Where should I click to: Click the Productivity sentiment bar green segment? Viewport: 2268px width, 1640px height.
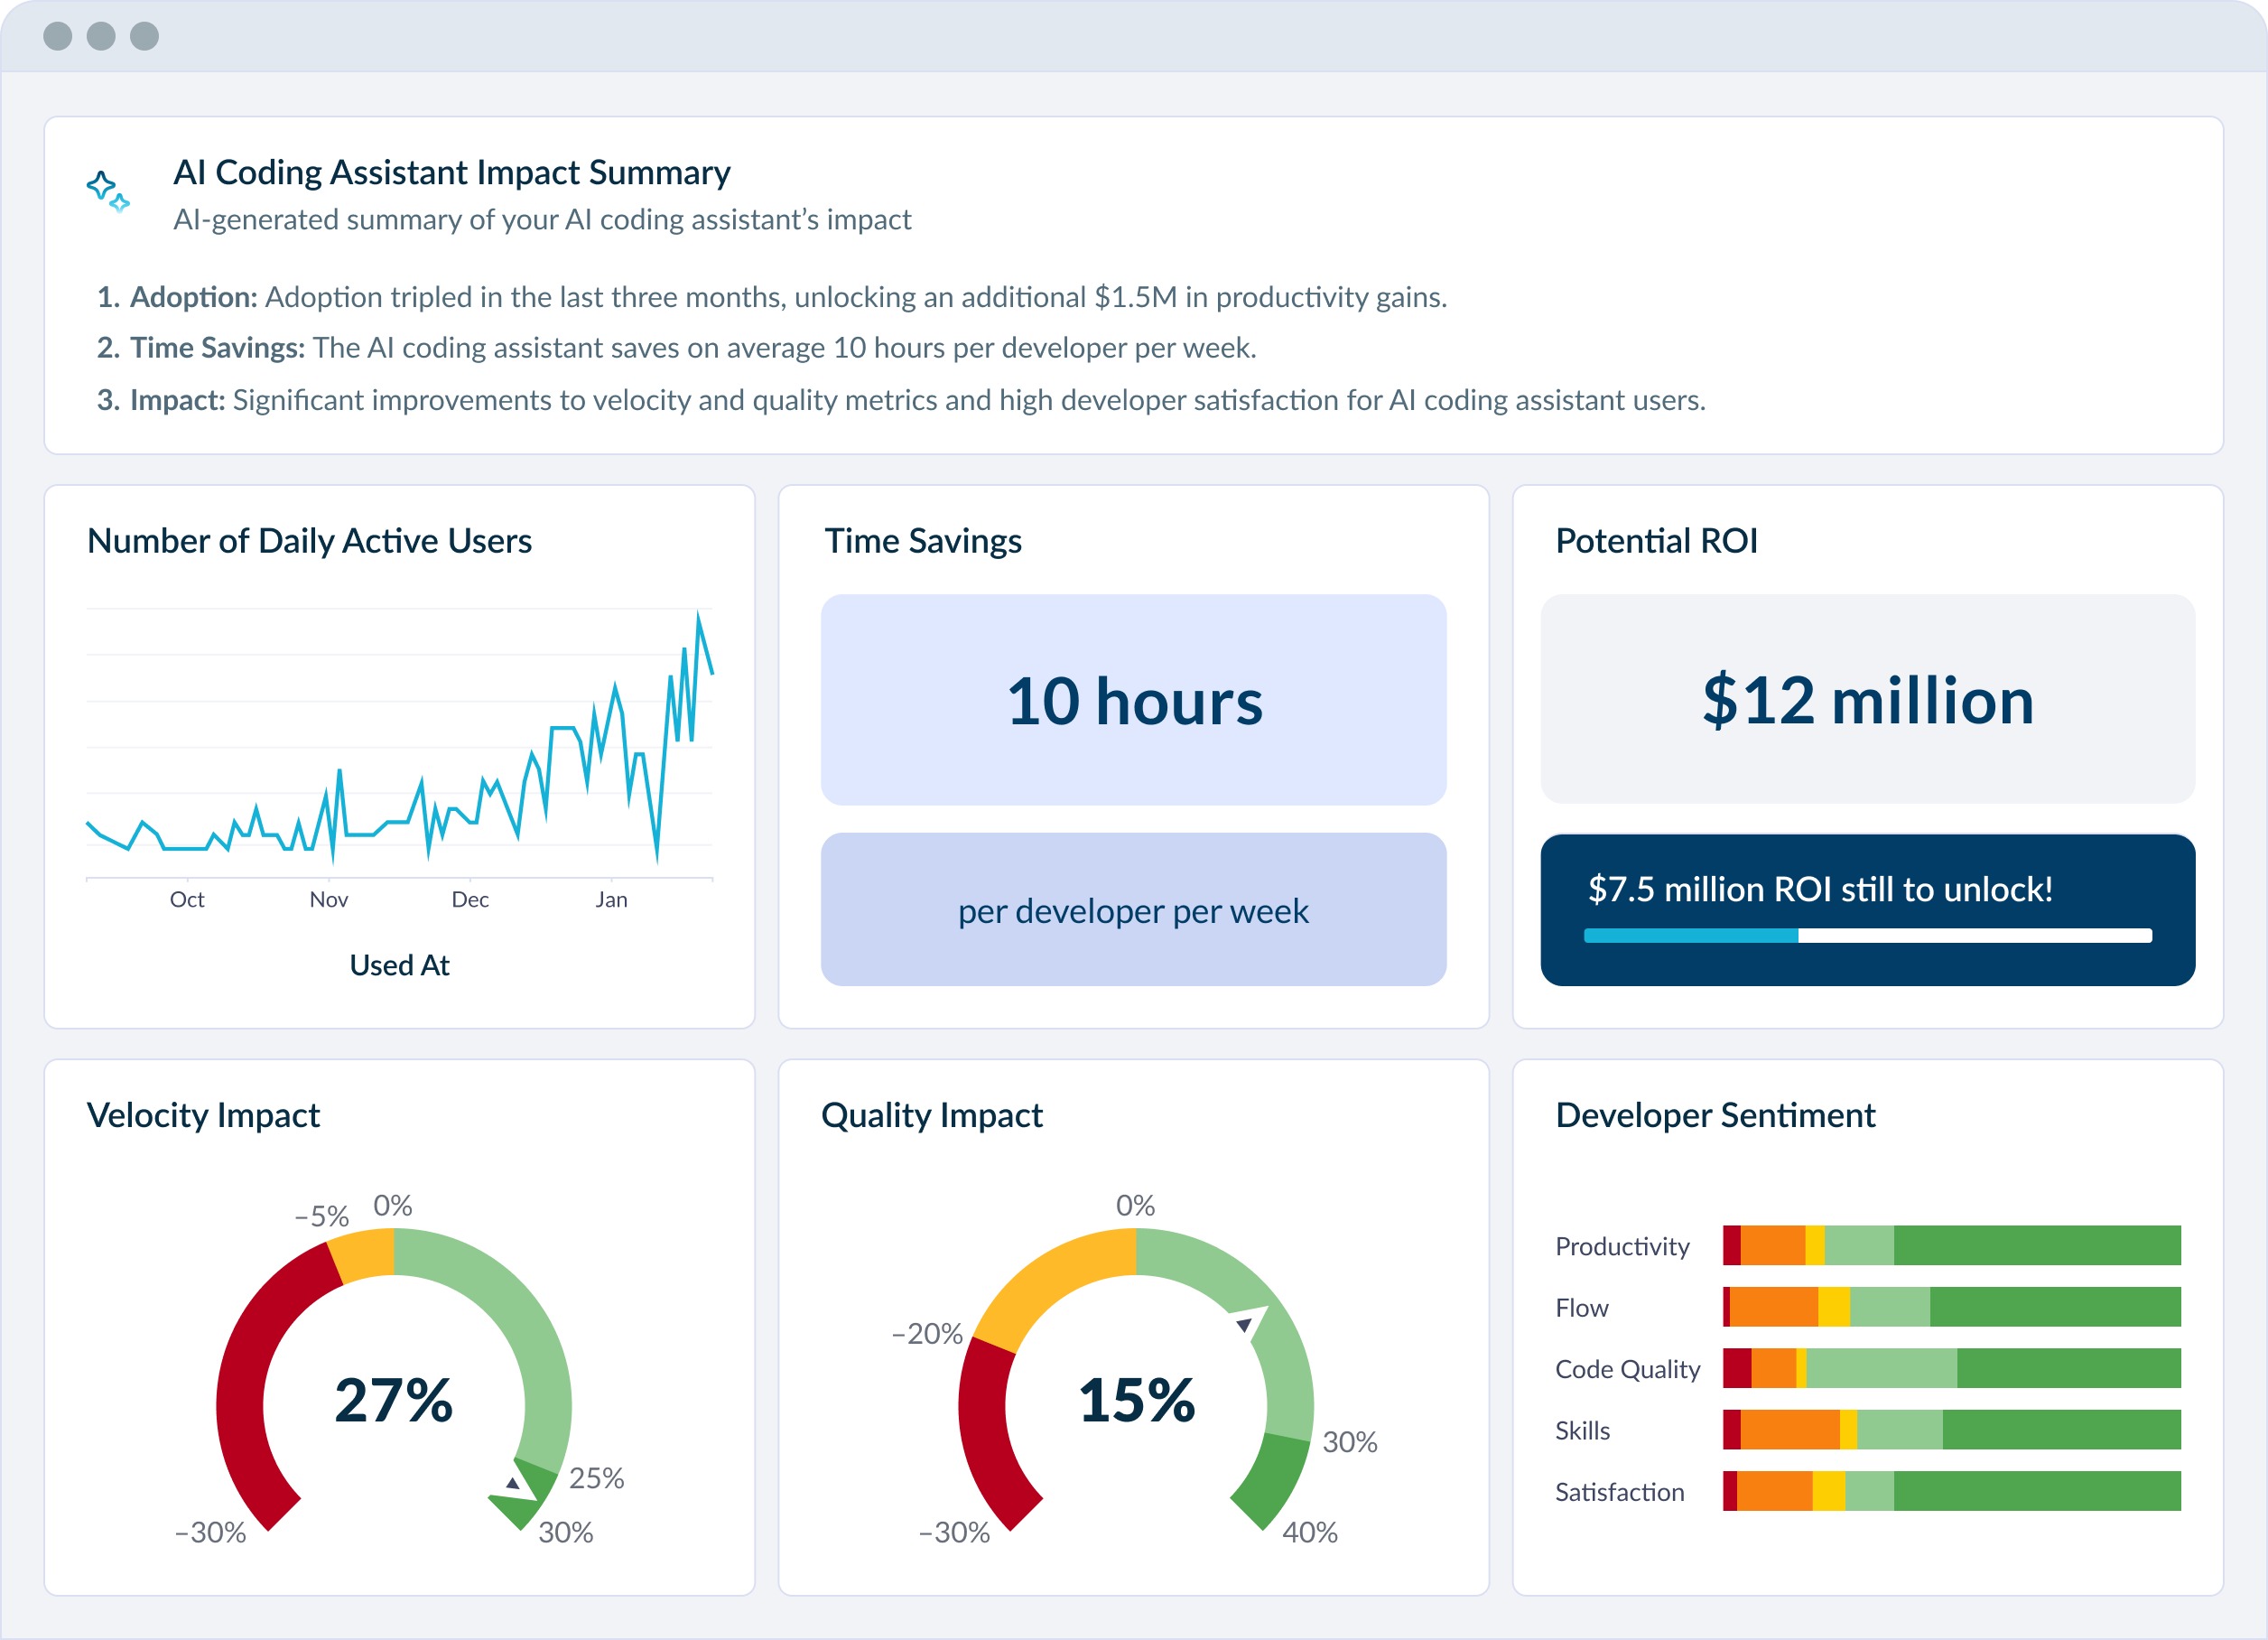pyautogui.click(x=2036, y=1246)
